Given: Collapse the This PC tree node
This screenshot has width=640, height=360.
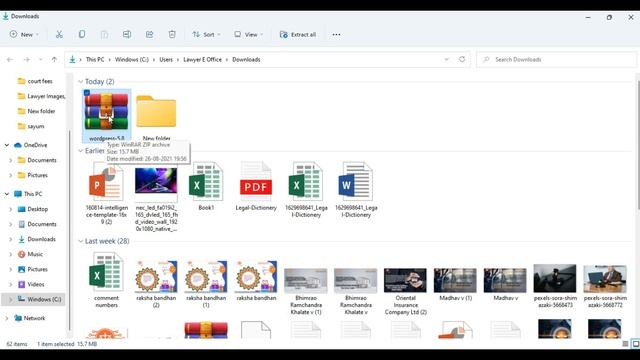Looking at the screenshot, I should click(7, 194).
